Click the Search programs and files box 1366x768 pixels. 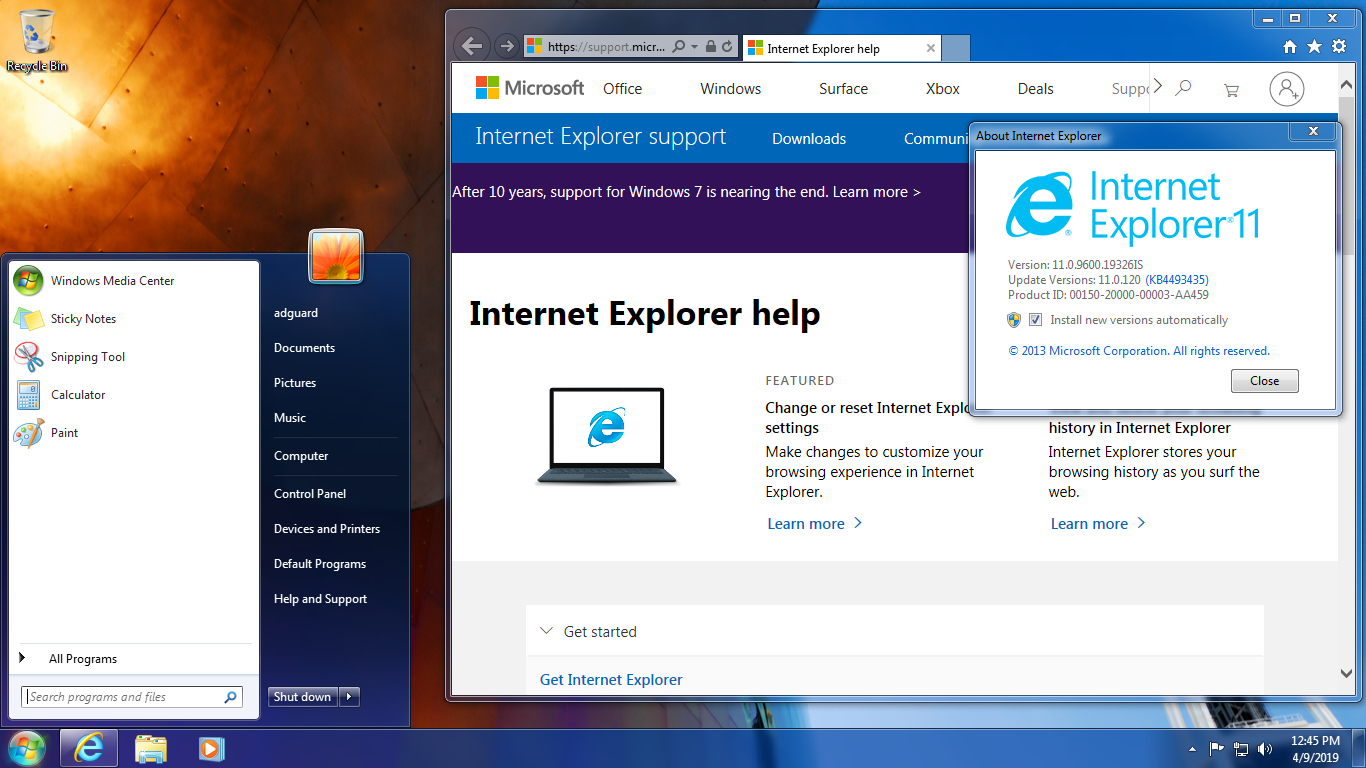tap(132, 697)
